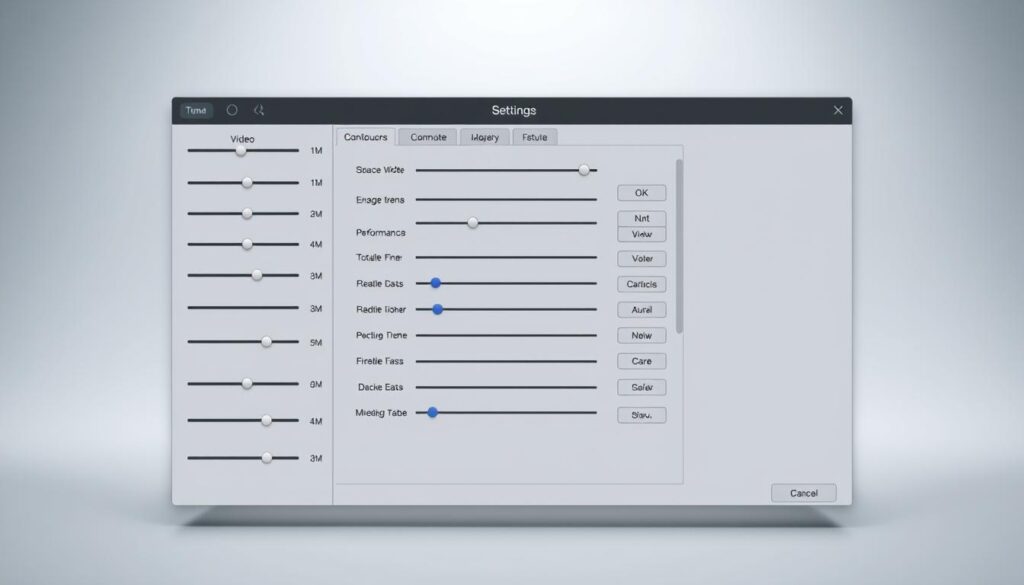Click the magnifier-like icon beside the circle icon
Screen dimensions: 1024x585
coord(259,110)
